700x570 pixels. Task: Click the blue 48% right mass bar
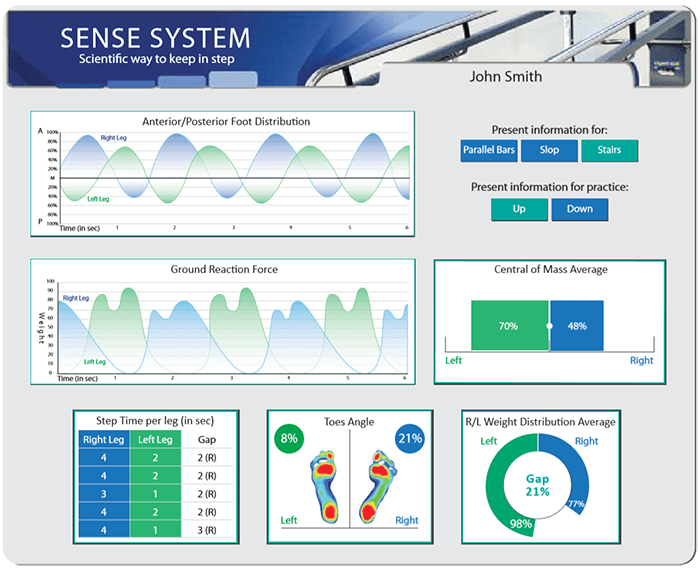pyautogui.click(x=577, y=326)
